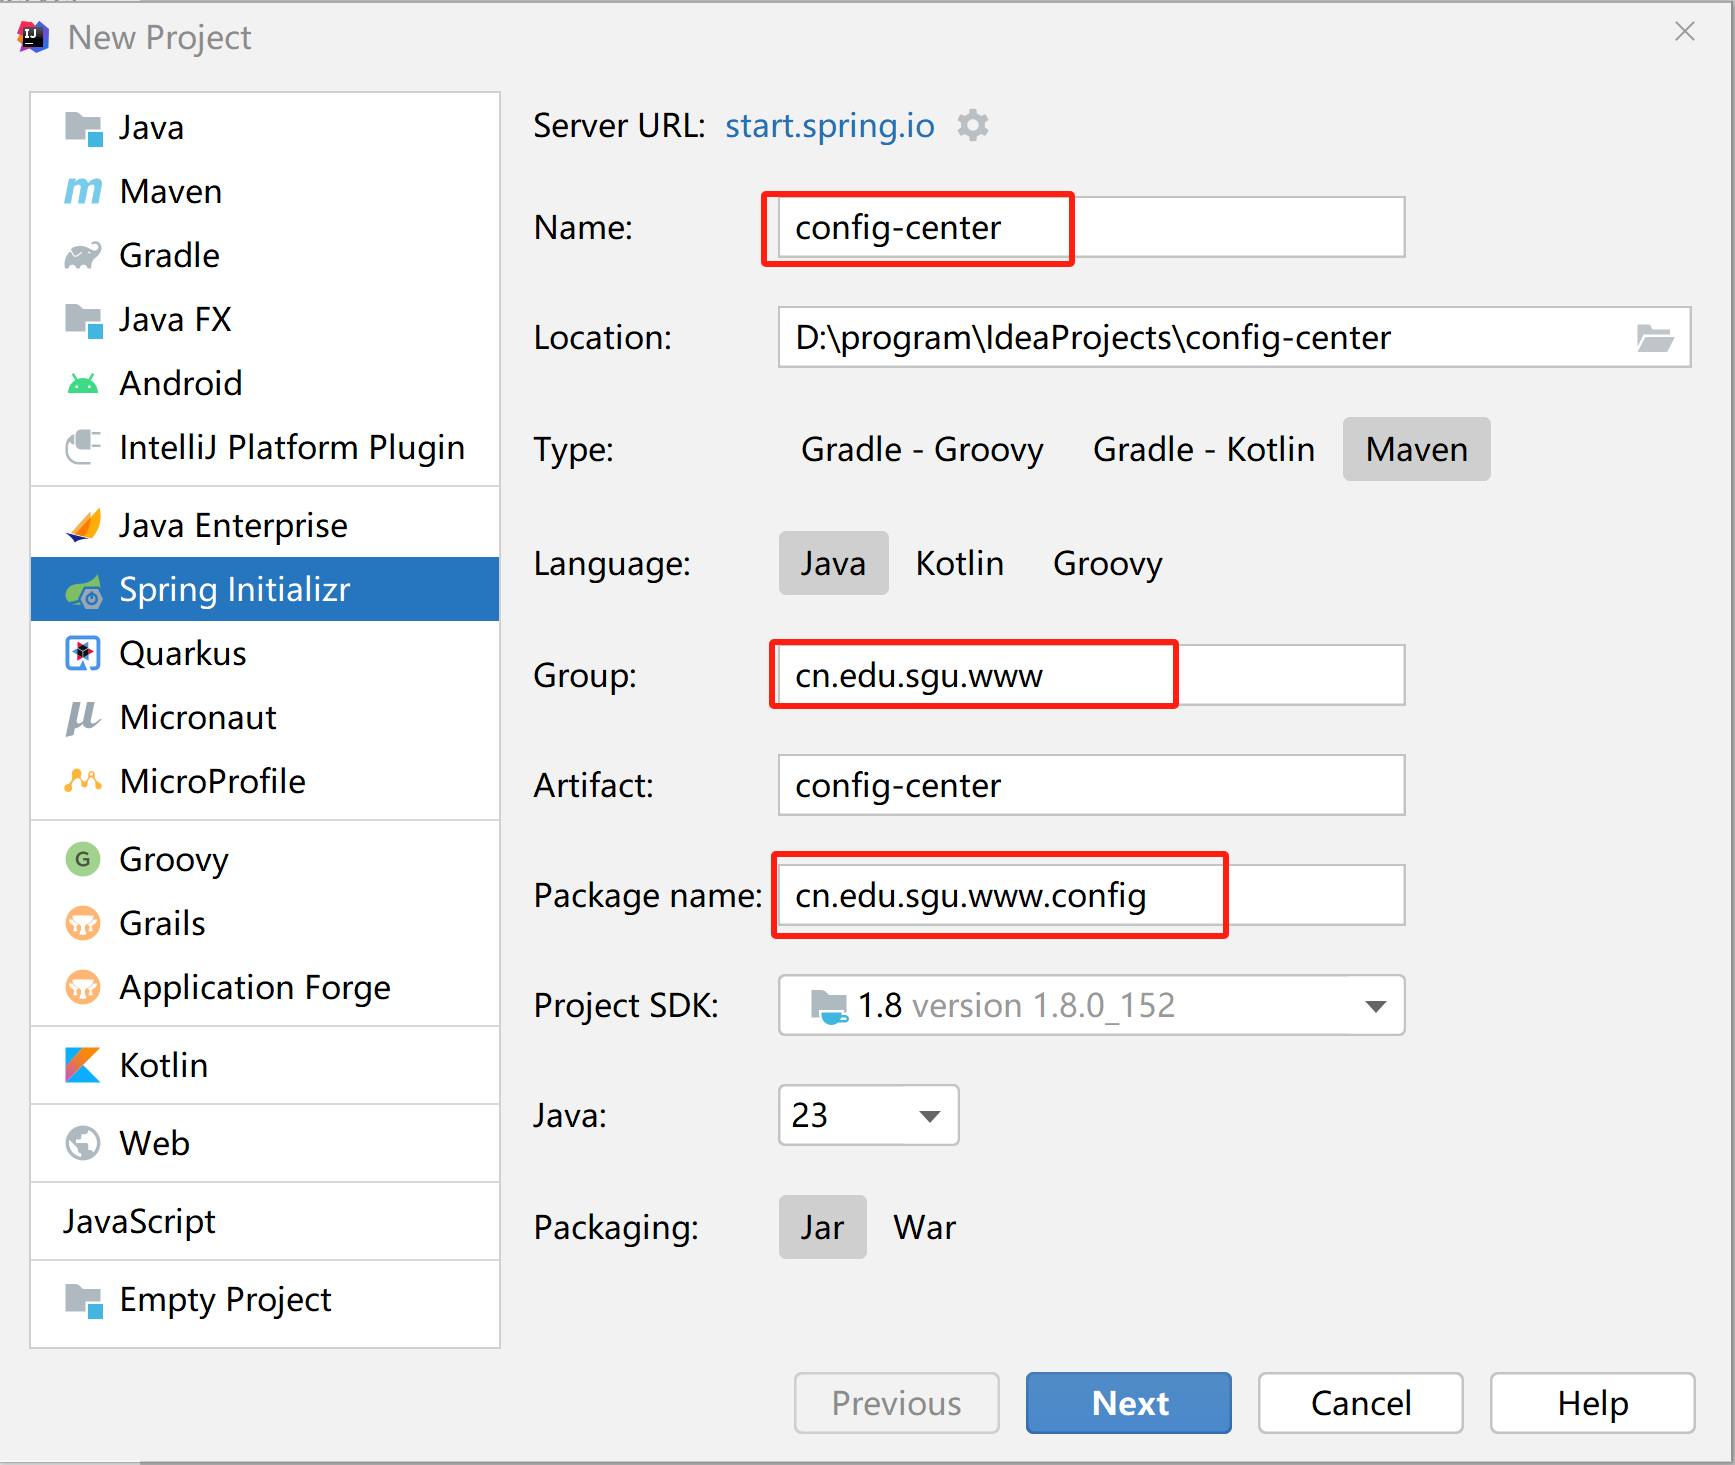Click the Name input field
Viewport: 1735px width, 1465px height.
1091,227
